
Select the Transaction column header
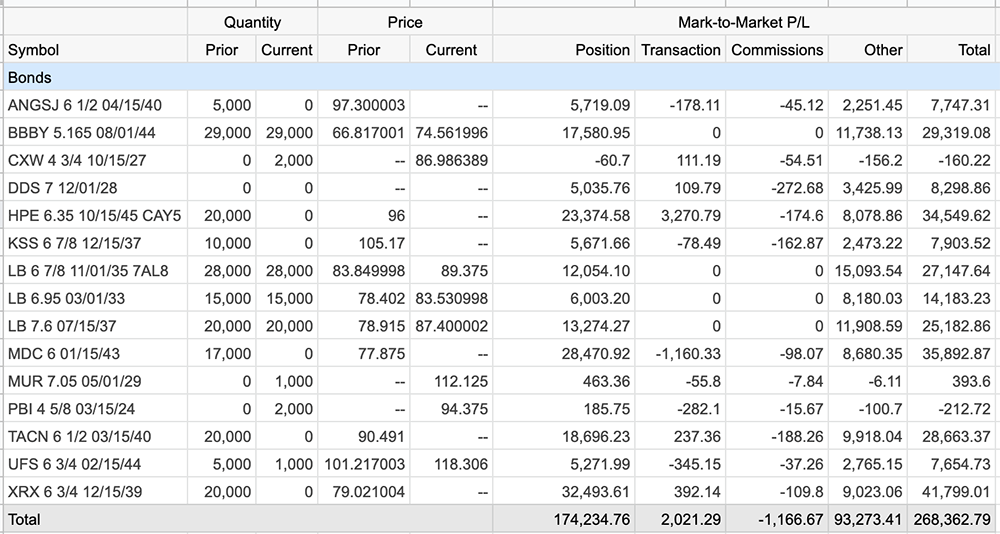680,50
